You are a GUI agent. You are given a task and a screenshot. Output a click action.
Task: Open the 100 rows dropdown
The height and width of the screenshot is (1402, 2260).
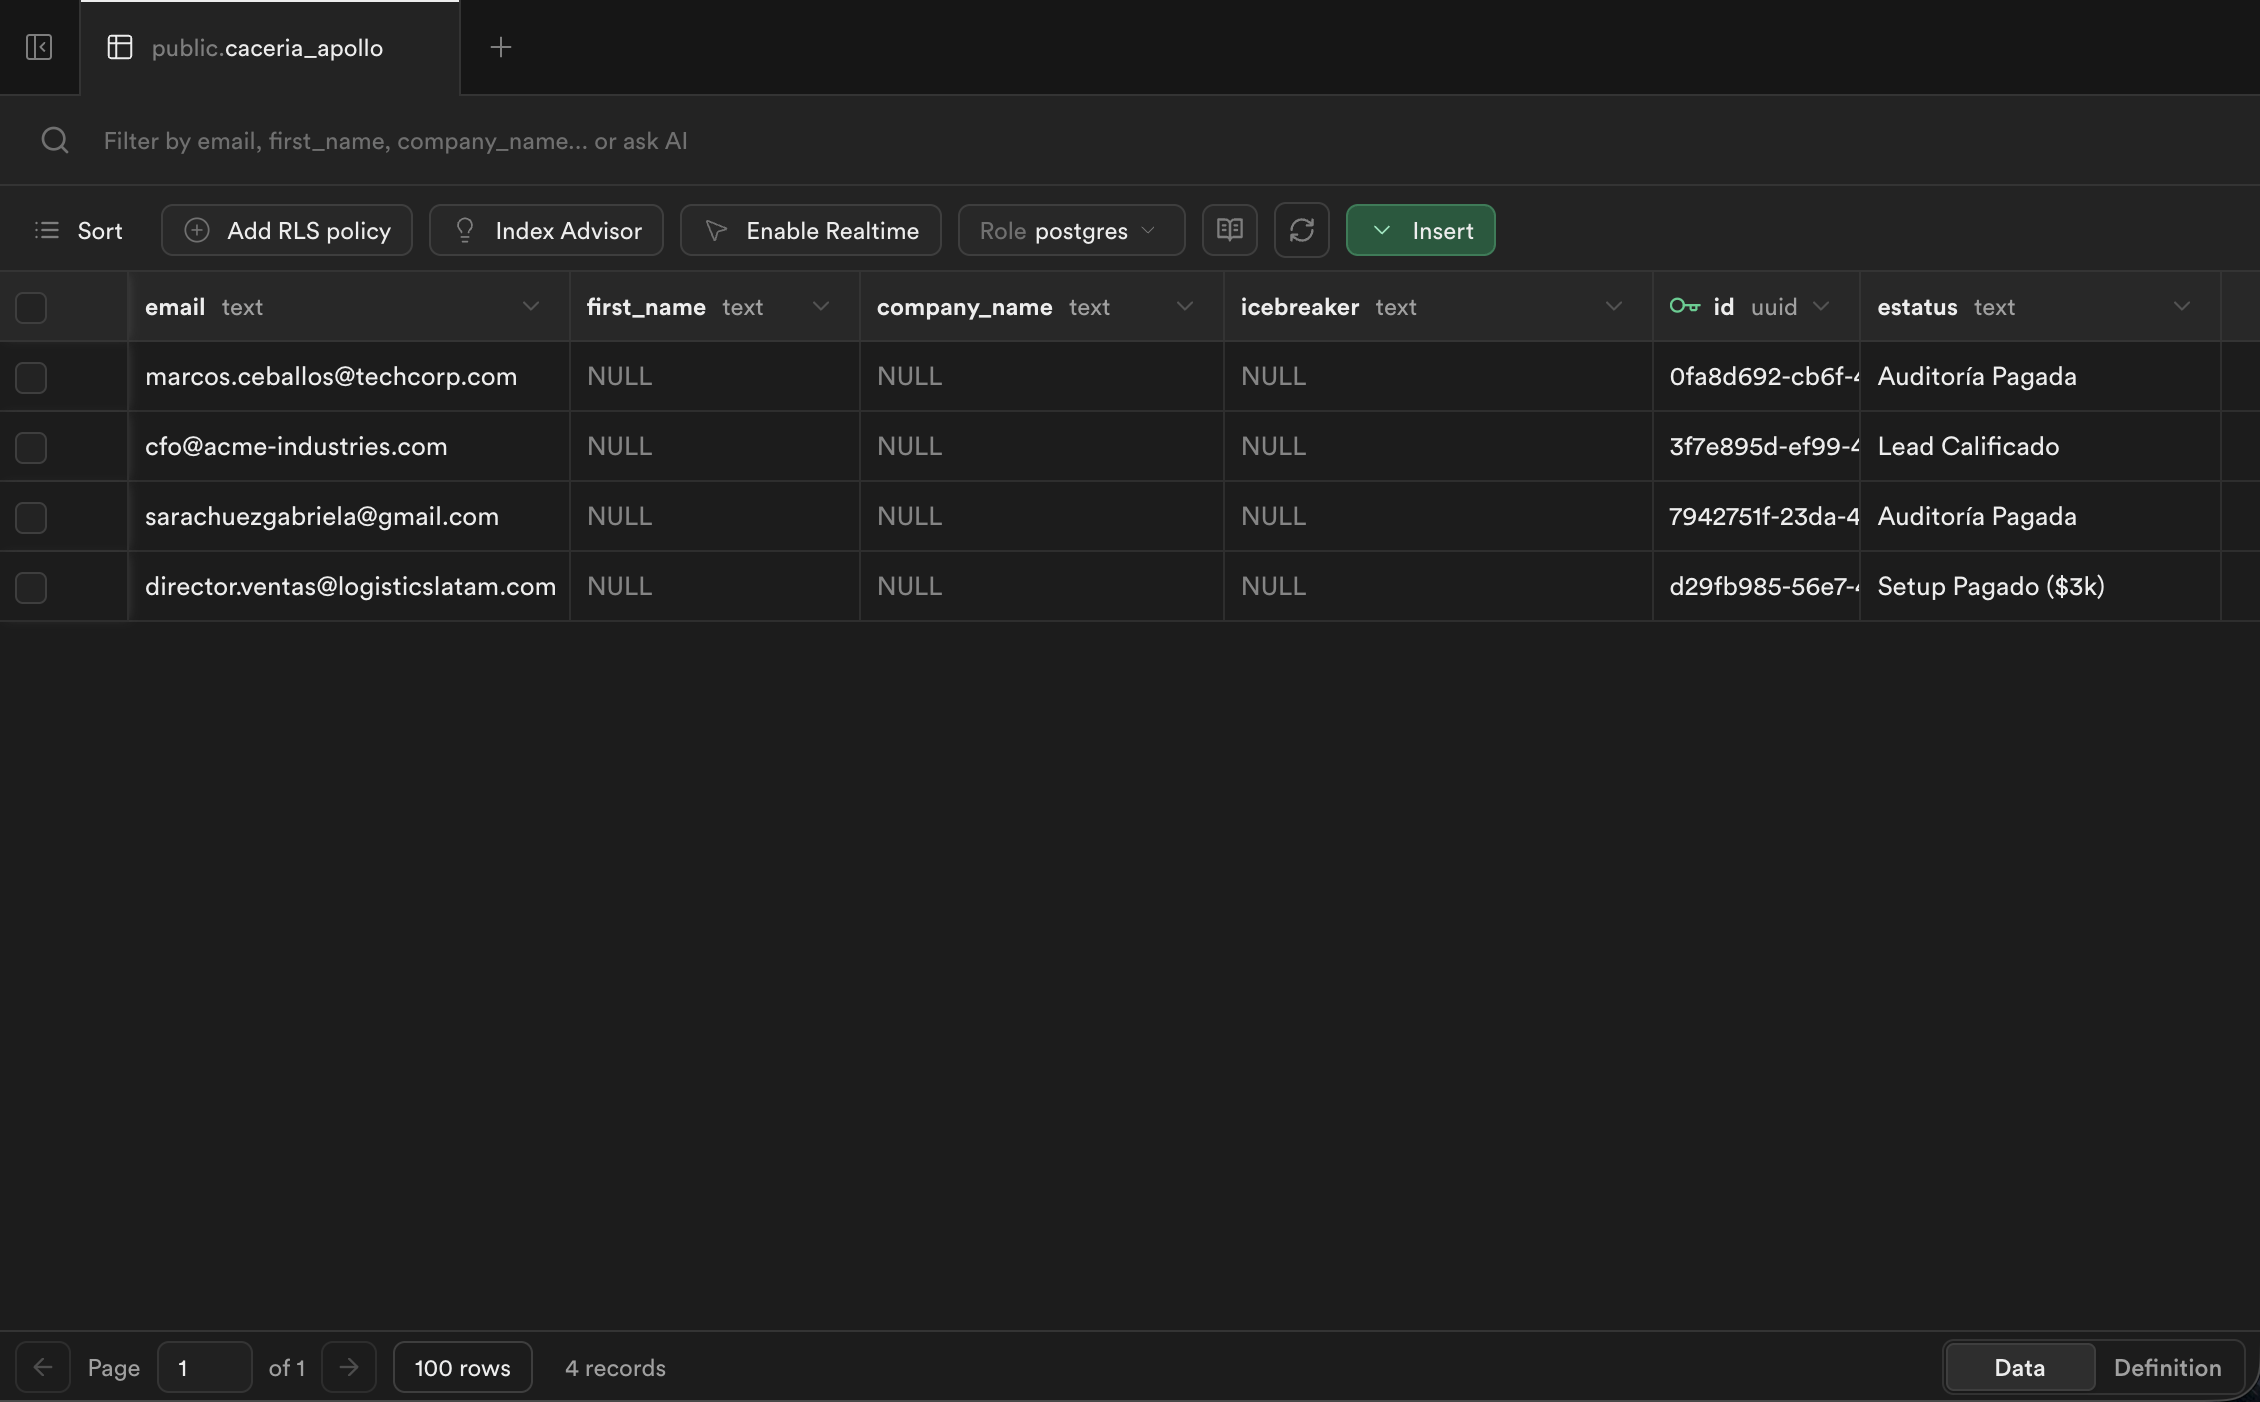tap(462, 1367)
